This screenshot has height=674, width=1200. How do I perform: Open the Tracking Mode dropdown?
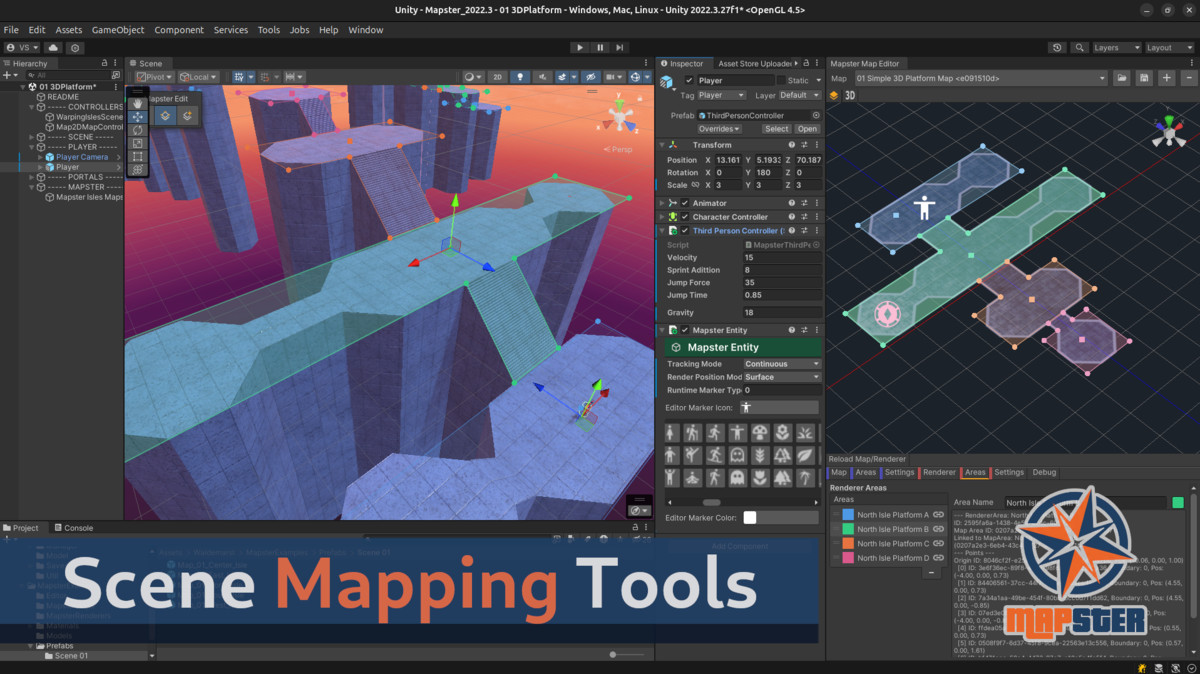(782, 364)
